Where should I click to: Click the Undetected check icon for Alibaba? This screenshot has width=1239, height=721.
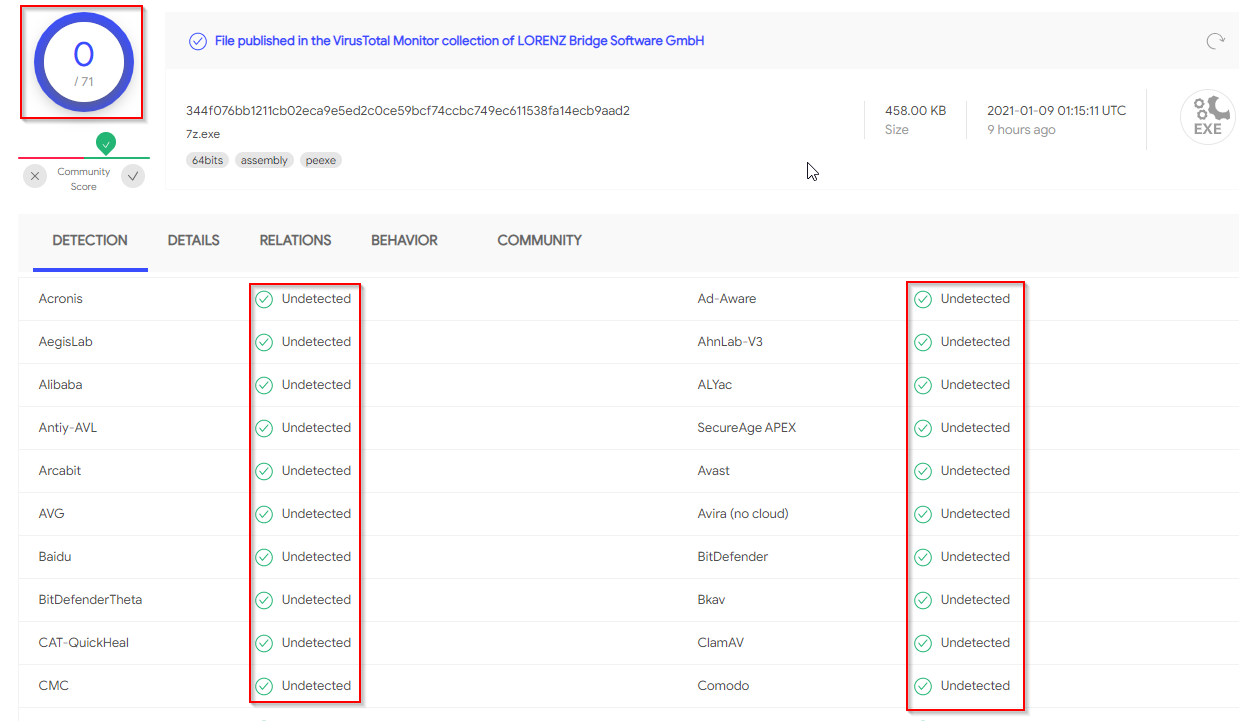264,385
